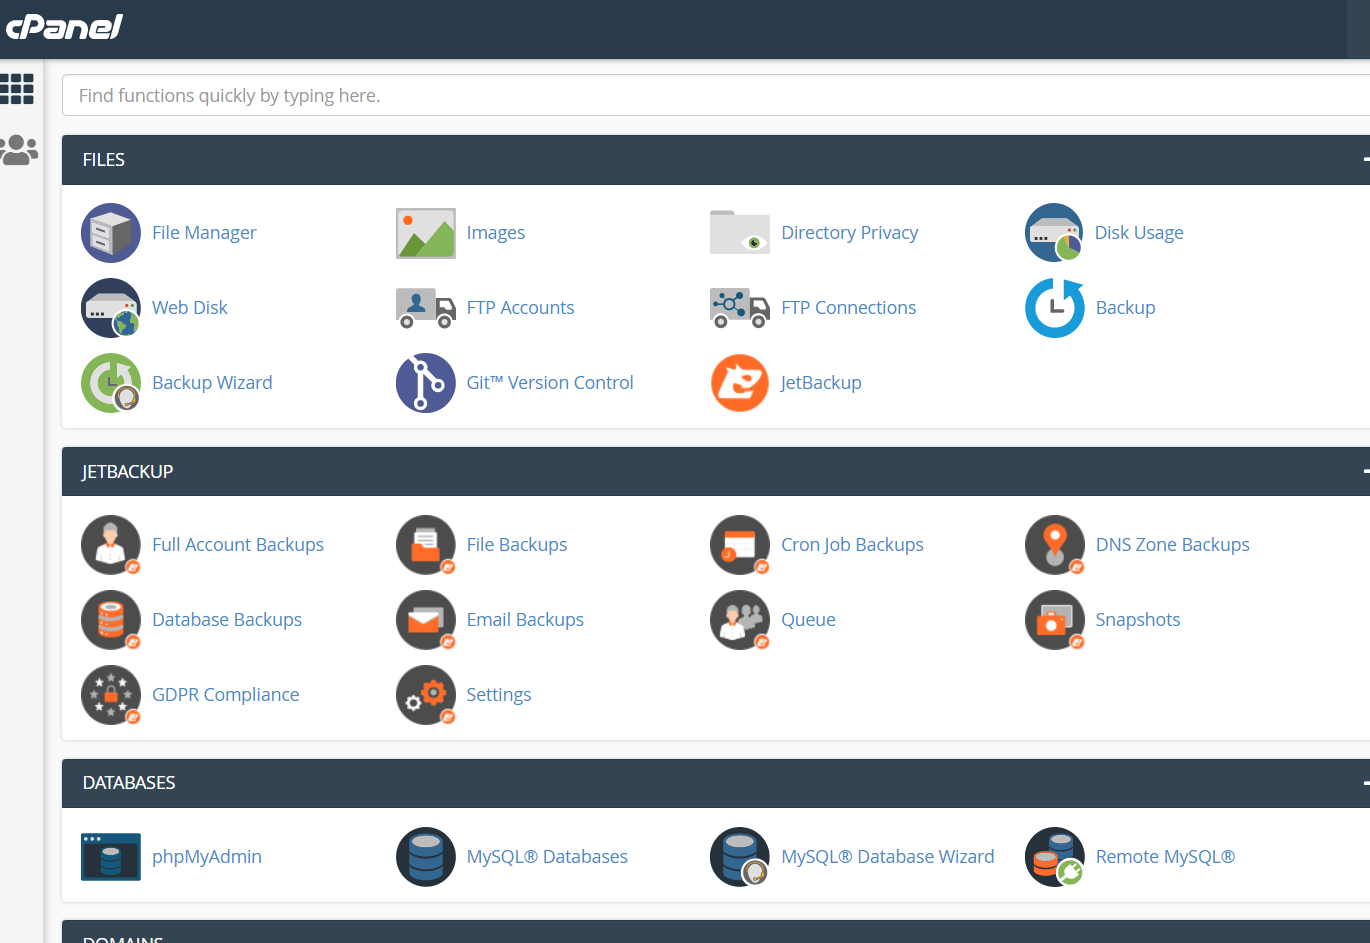Collapse the FILES section

pyautogui.click(x=1365, y=160)
